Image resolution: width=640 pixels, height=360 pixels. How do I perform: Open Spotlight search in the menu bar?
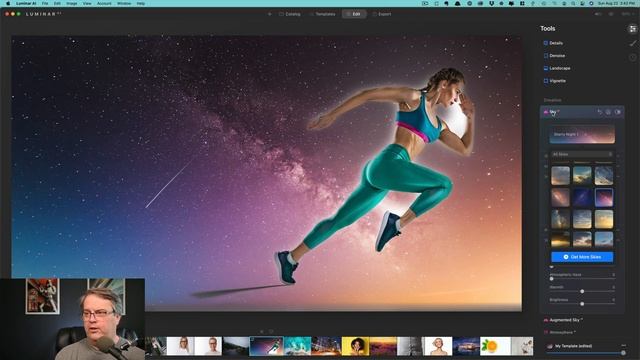(x=573, y=3)
